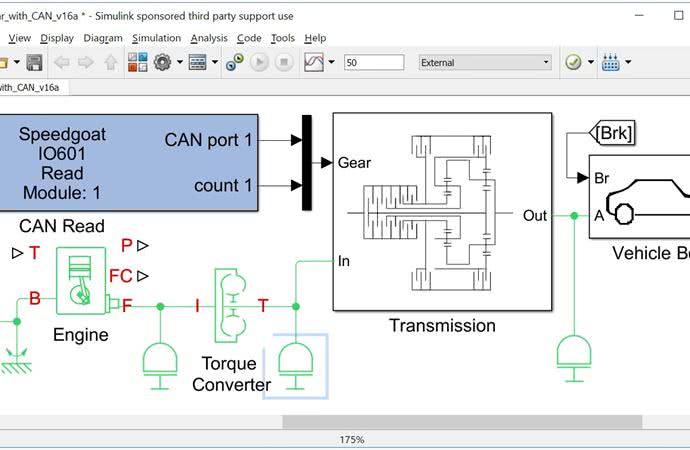Open the Analysis menu
690x450 pixels.
(x=209, y=38)
